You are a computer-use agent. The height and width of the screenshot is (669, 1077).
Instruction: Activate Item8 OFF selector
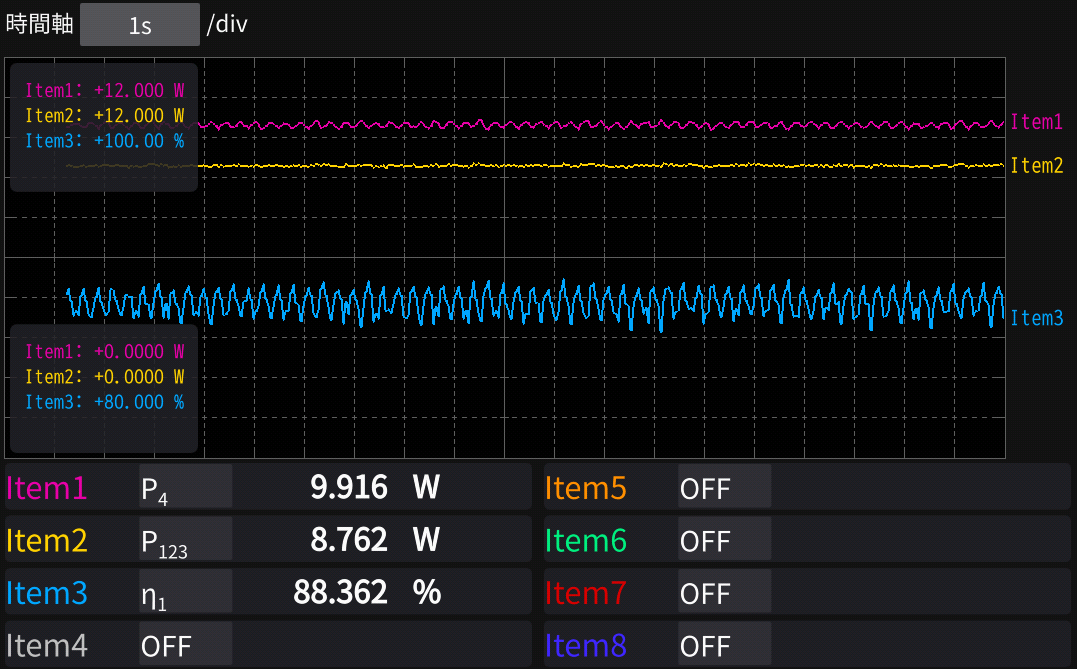(x=723, y=645)
